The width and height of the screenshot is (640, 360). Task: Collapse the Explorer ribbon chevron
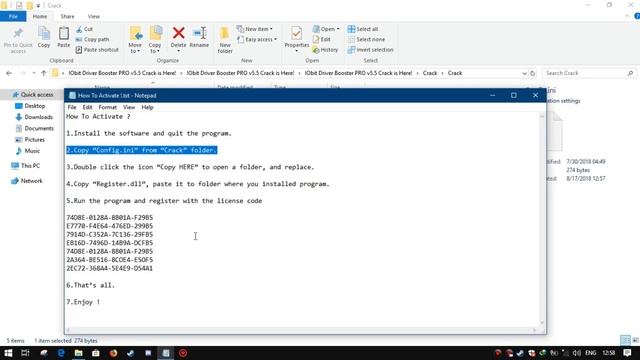tap(627, 16)
